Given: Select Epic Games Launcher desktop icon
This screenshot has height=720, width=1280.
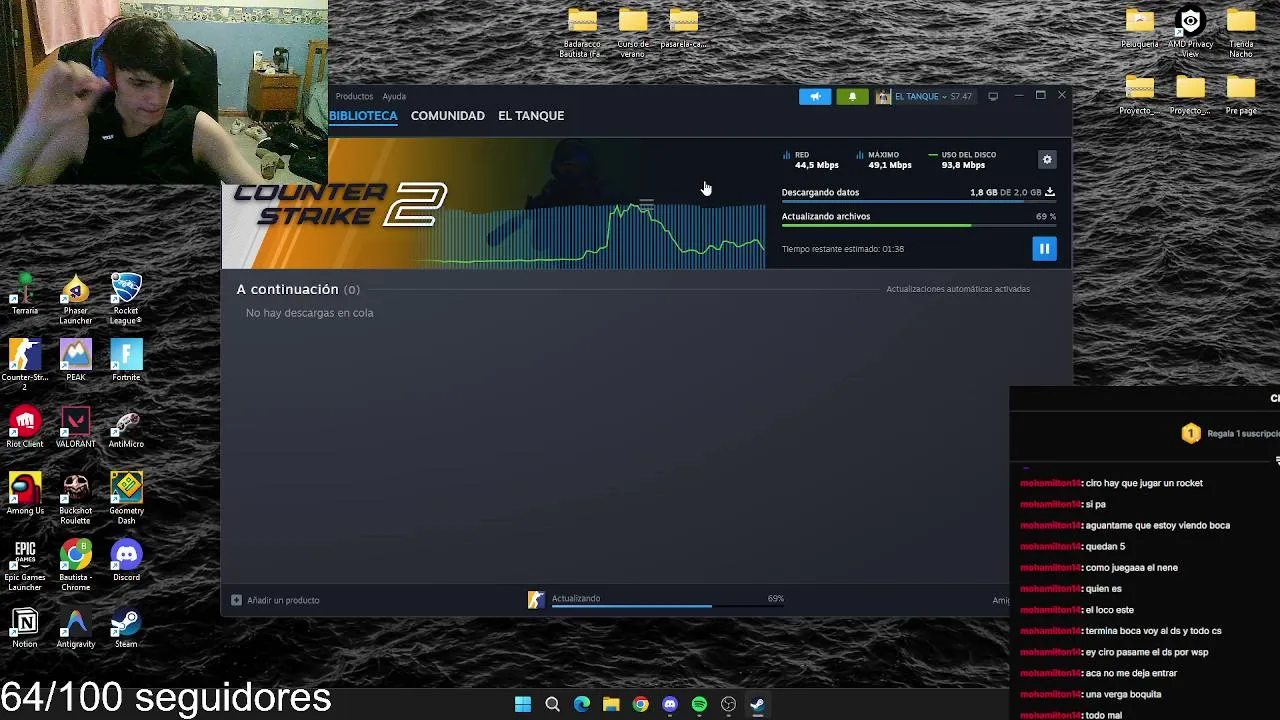Looking at the screenshot, I should 25,565.
